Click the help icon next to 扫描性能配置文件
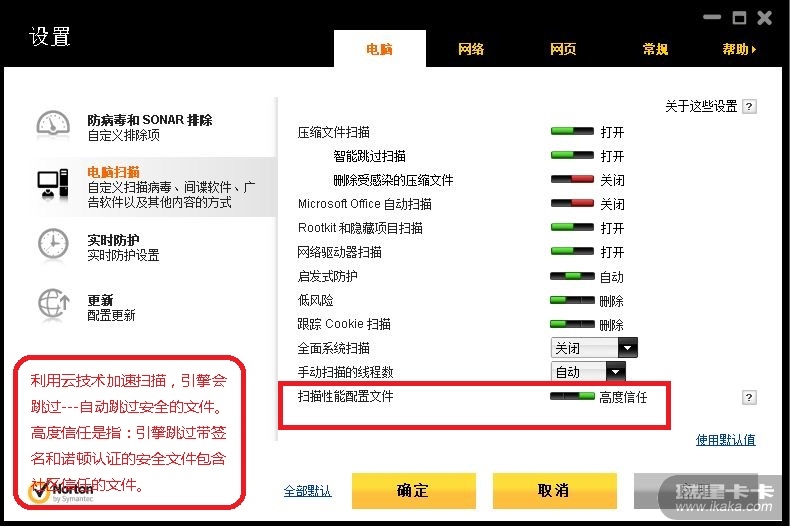790x526 pixels. [749, 398]
